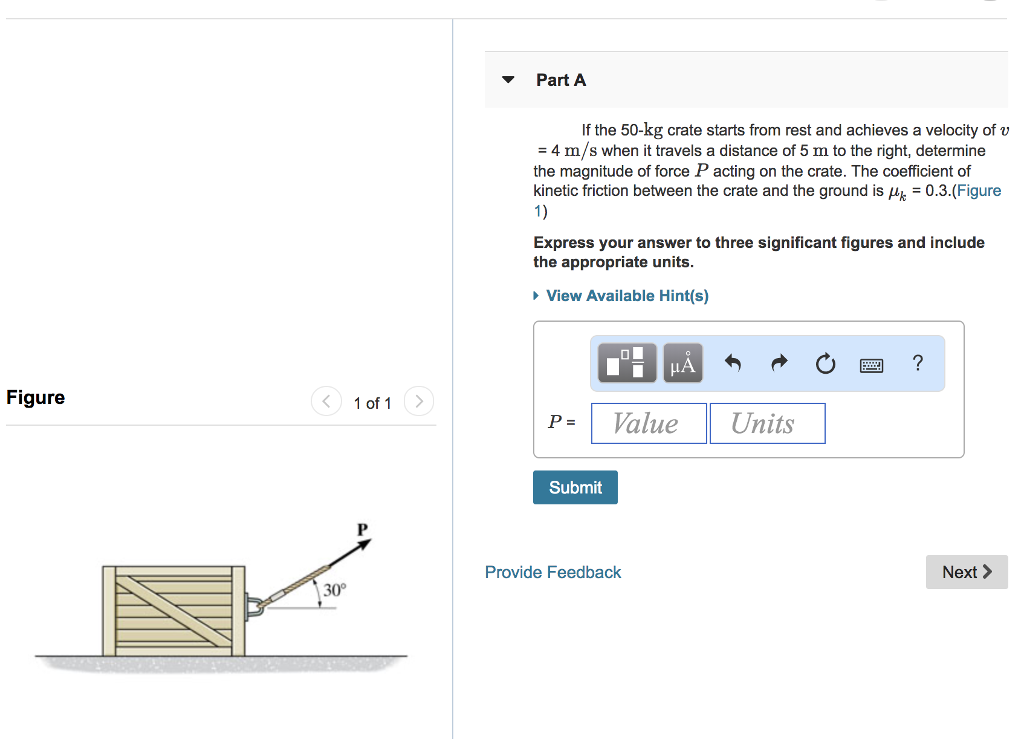
Task: Insert an equation template from the toolbar
Action: point(626,363)
